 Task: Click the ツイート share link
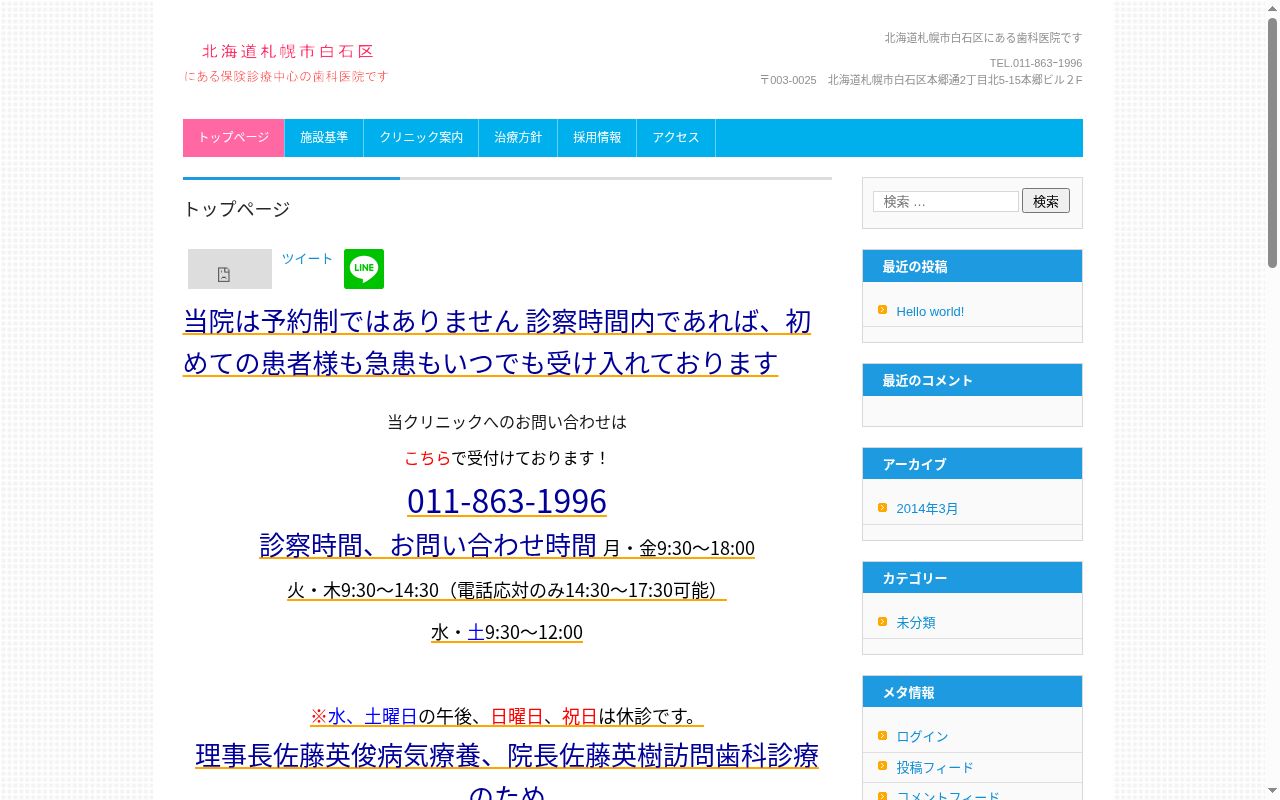(307, 258)
